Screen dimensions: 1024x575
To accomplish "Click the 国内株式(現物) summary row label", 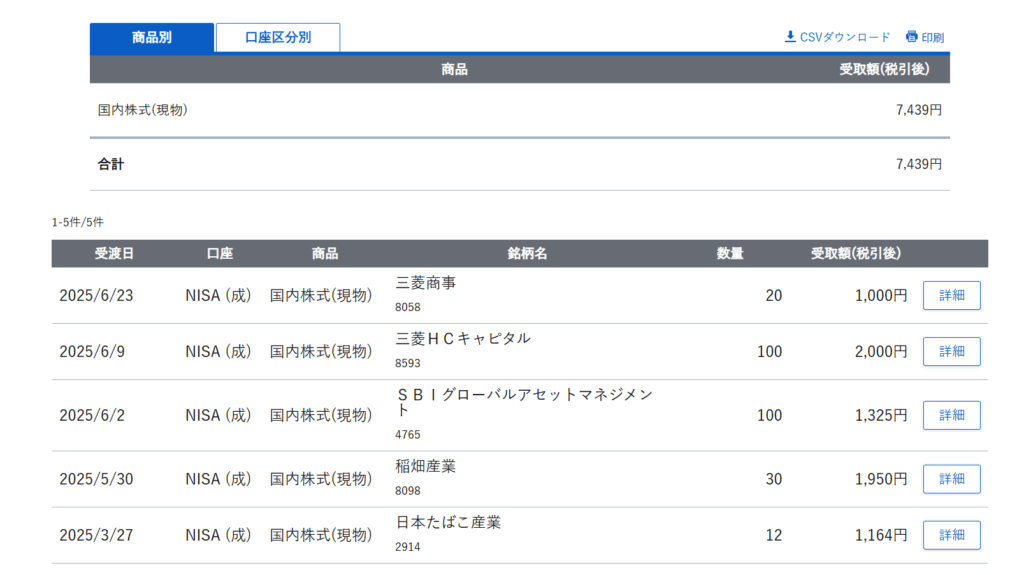I will coord(142,110).
